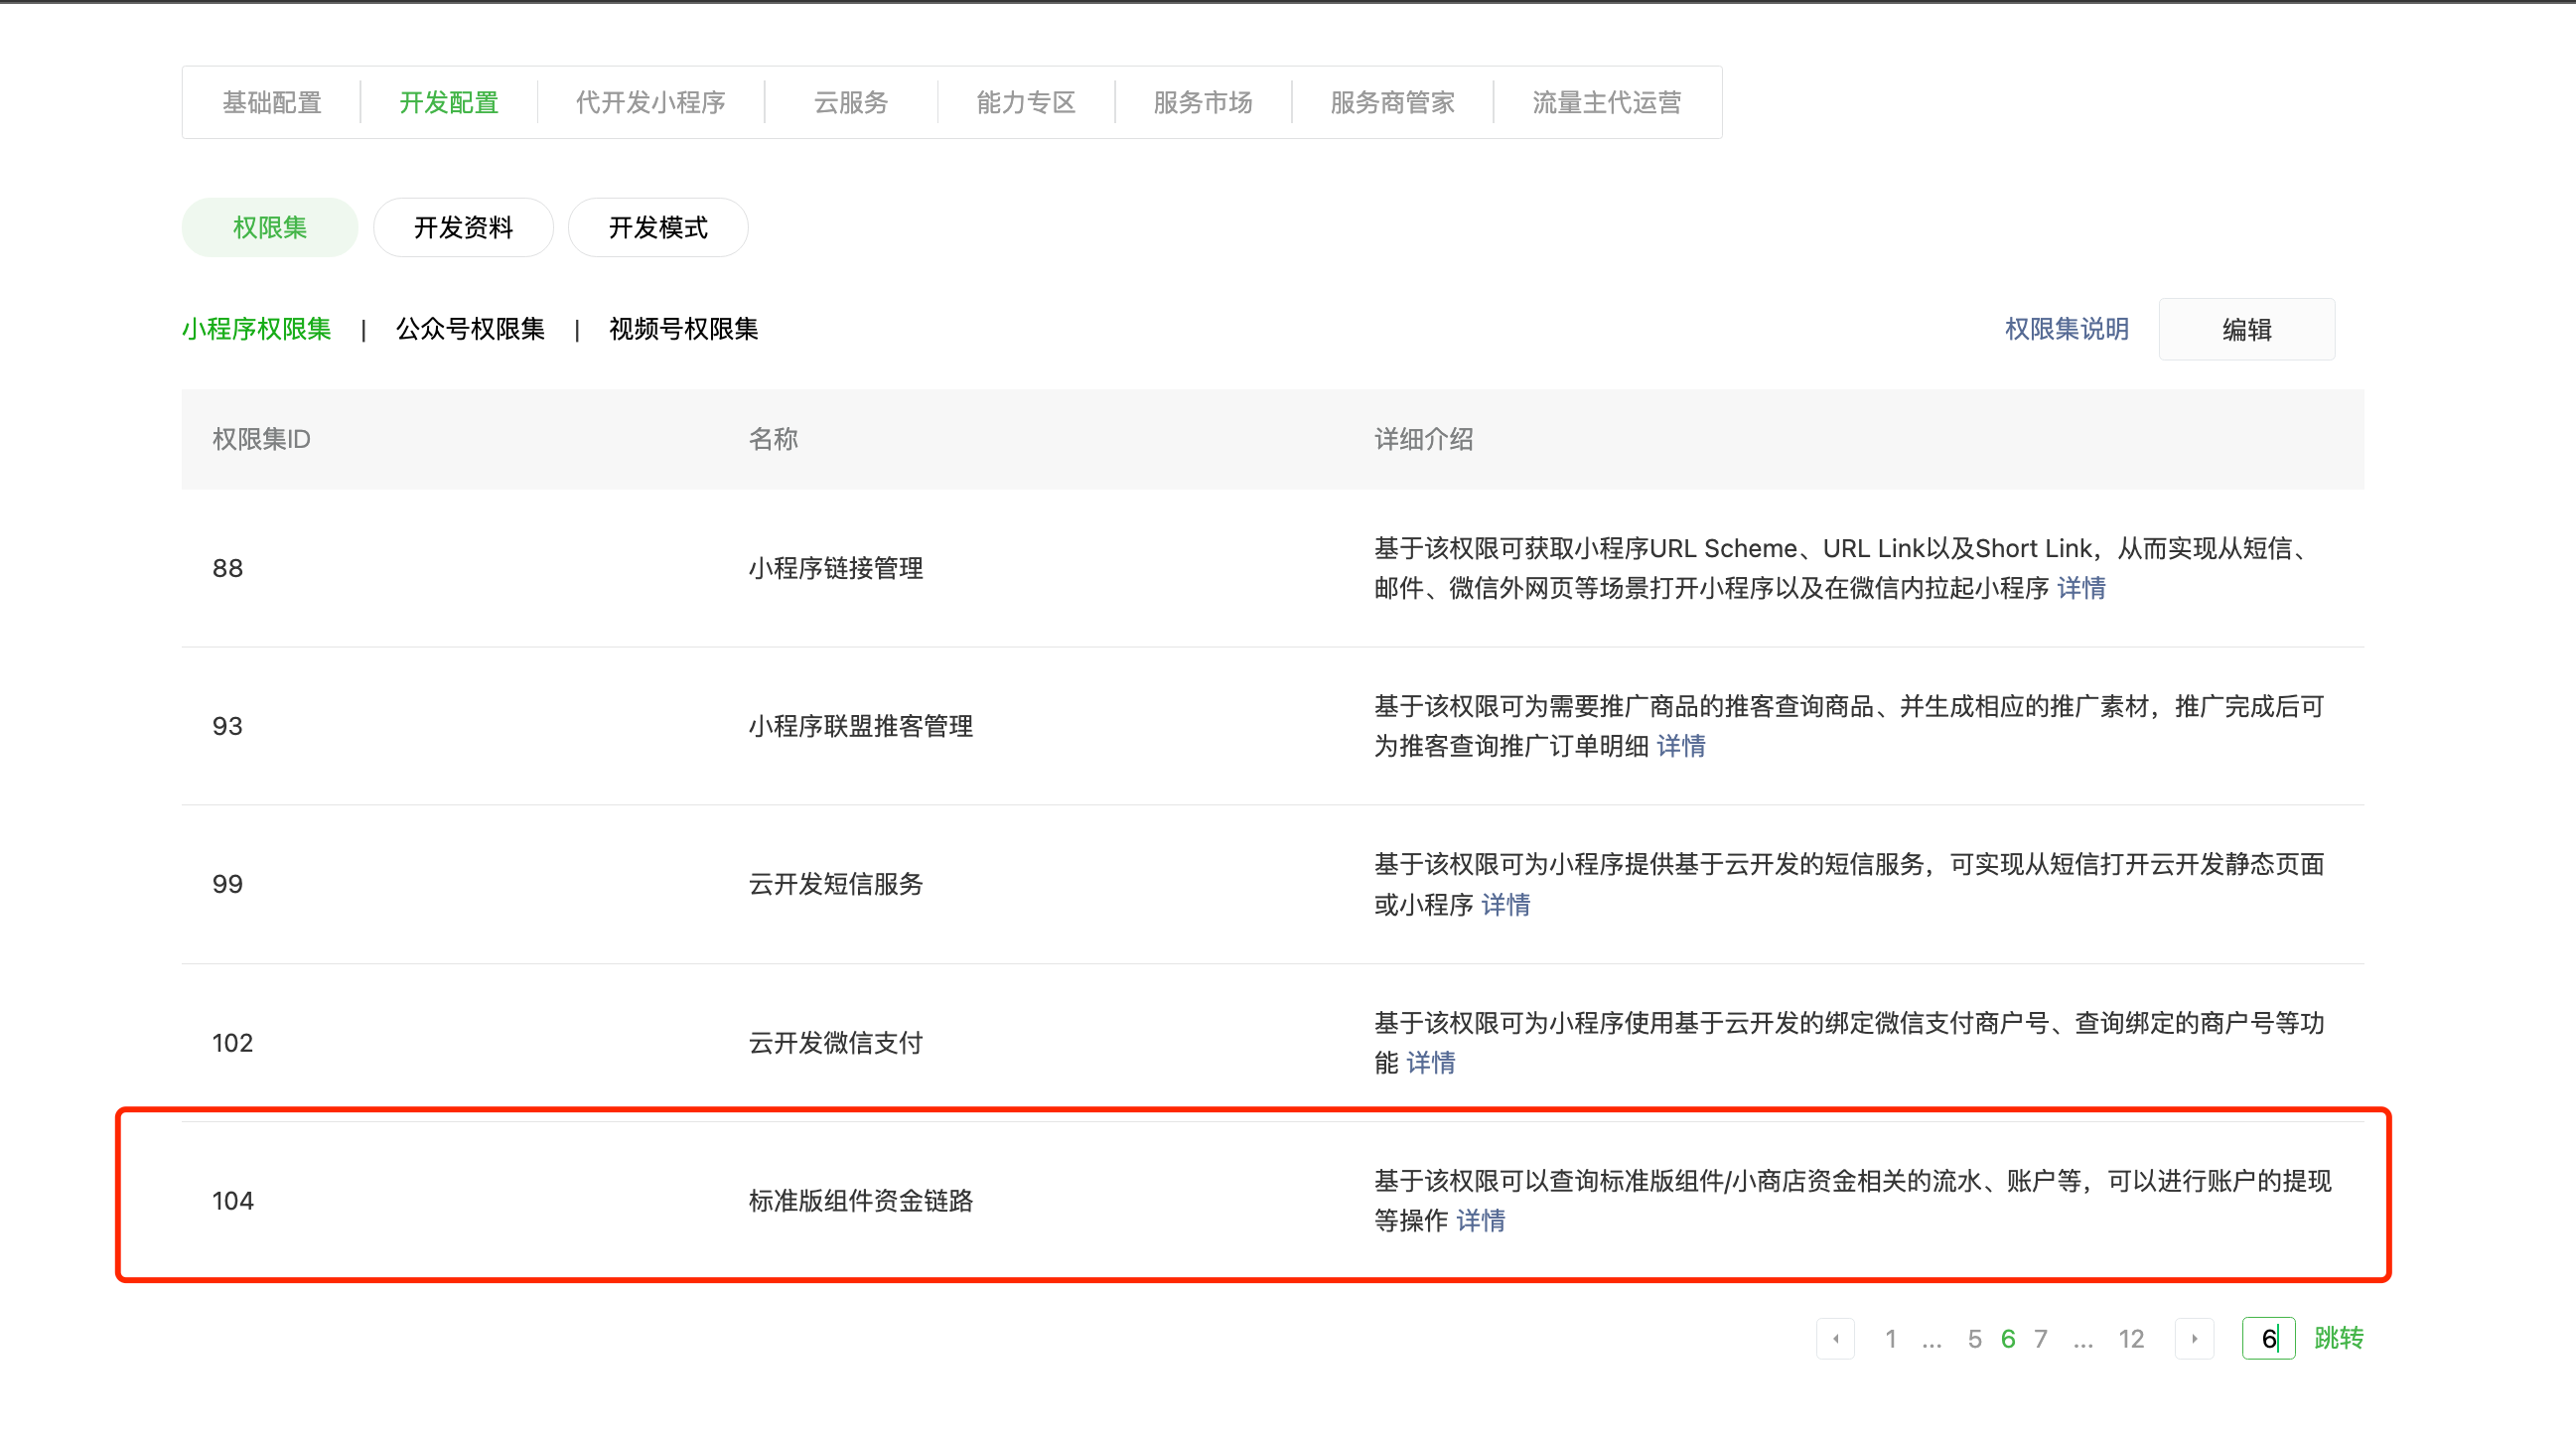
Task: Switch to 视频号权限集 list
Action: (x=683, y=329)
